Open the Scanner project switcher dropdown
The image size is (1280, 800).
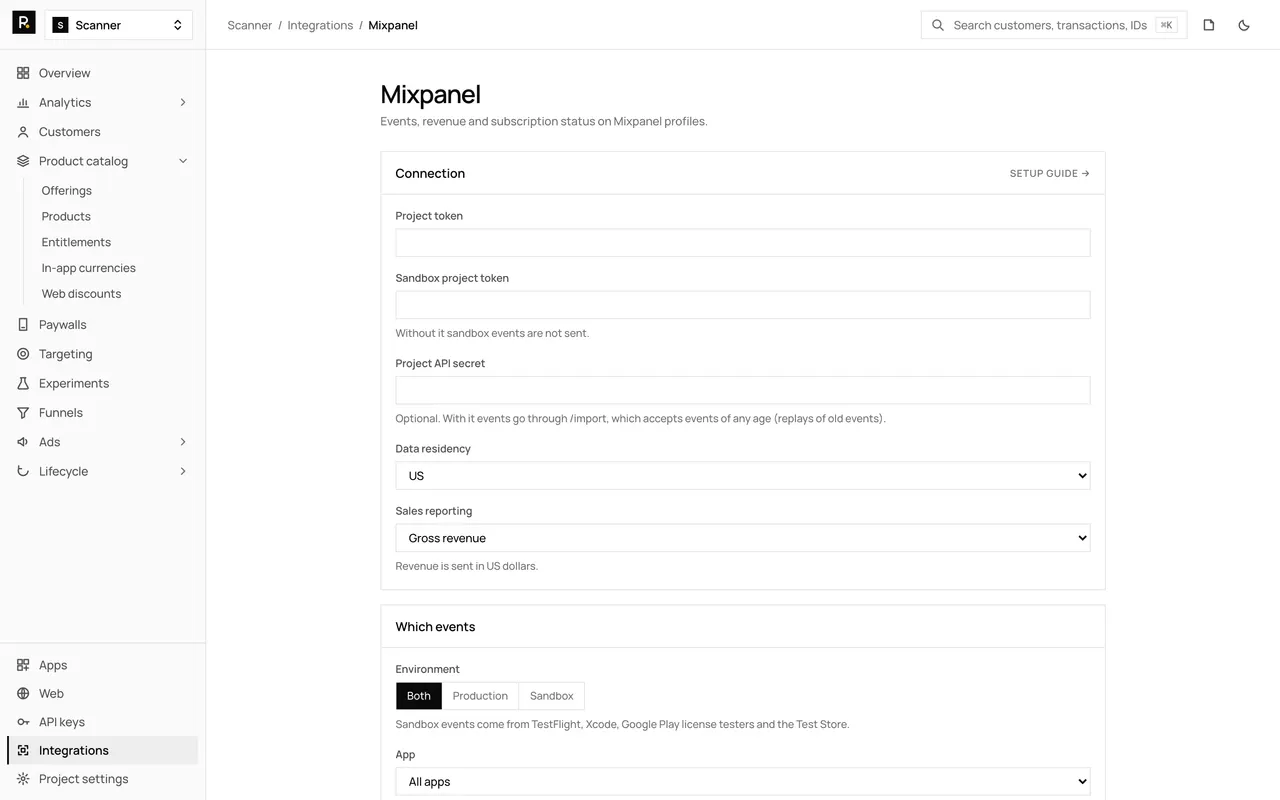click(119, 25)
